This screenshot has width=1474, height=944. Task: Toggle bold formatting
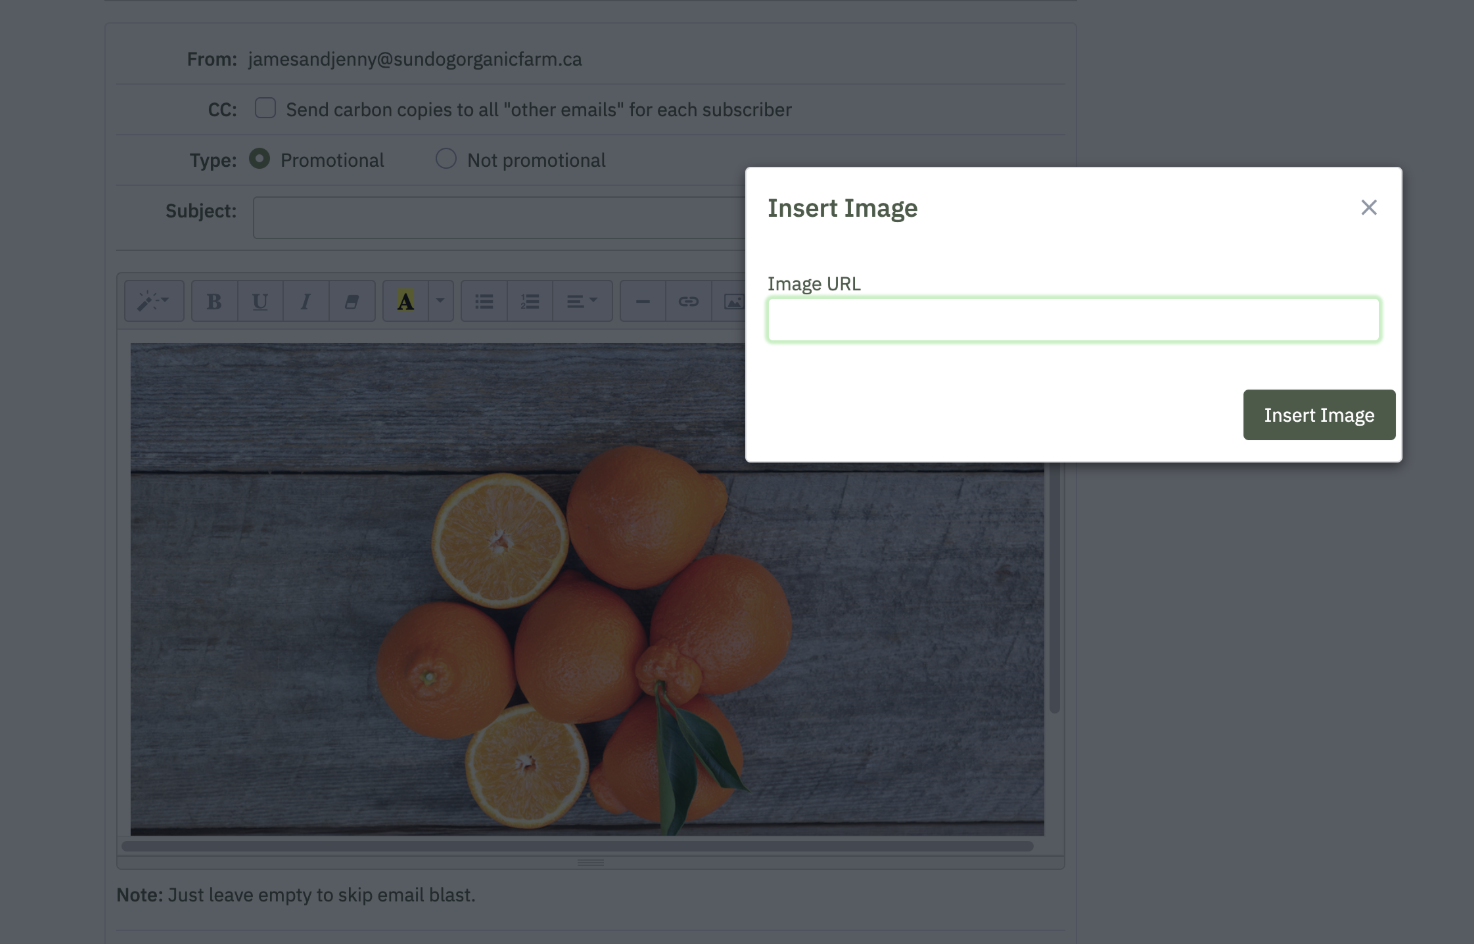pos(214,301)
